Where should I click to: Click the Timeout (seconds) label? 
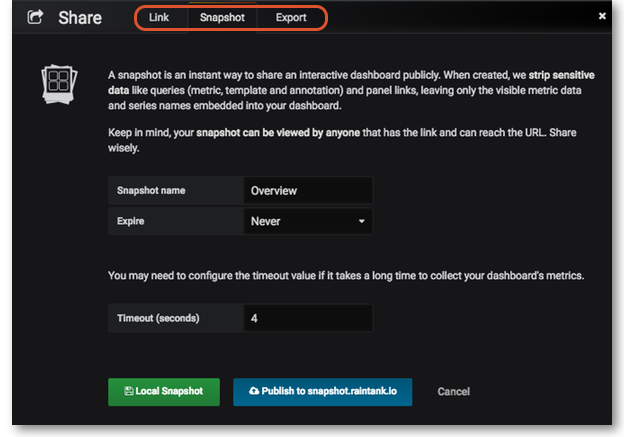158,318
